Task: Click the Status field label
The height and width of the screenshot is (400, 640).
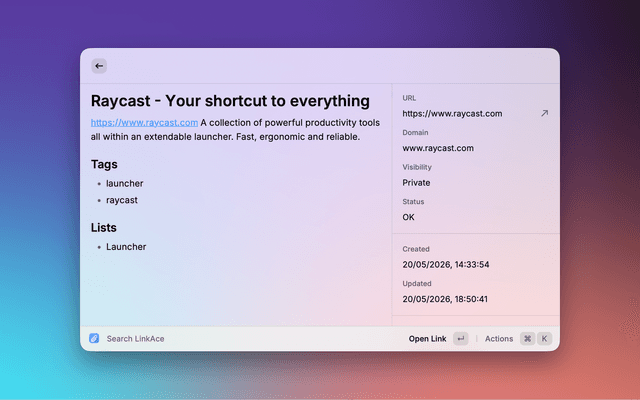Action: click(413, 202)
